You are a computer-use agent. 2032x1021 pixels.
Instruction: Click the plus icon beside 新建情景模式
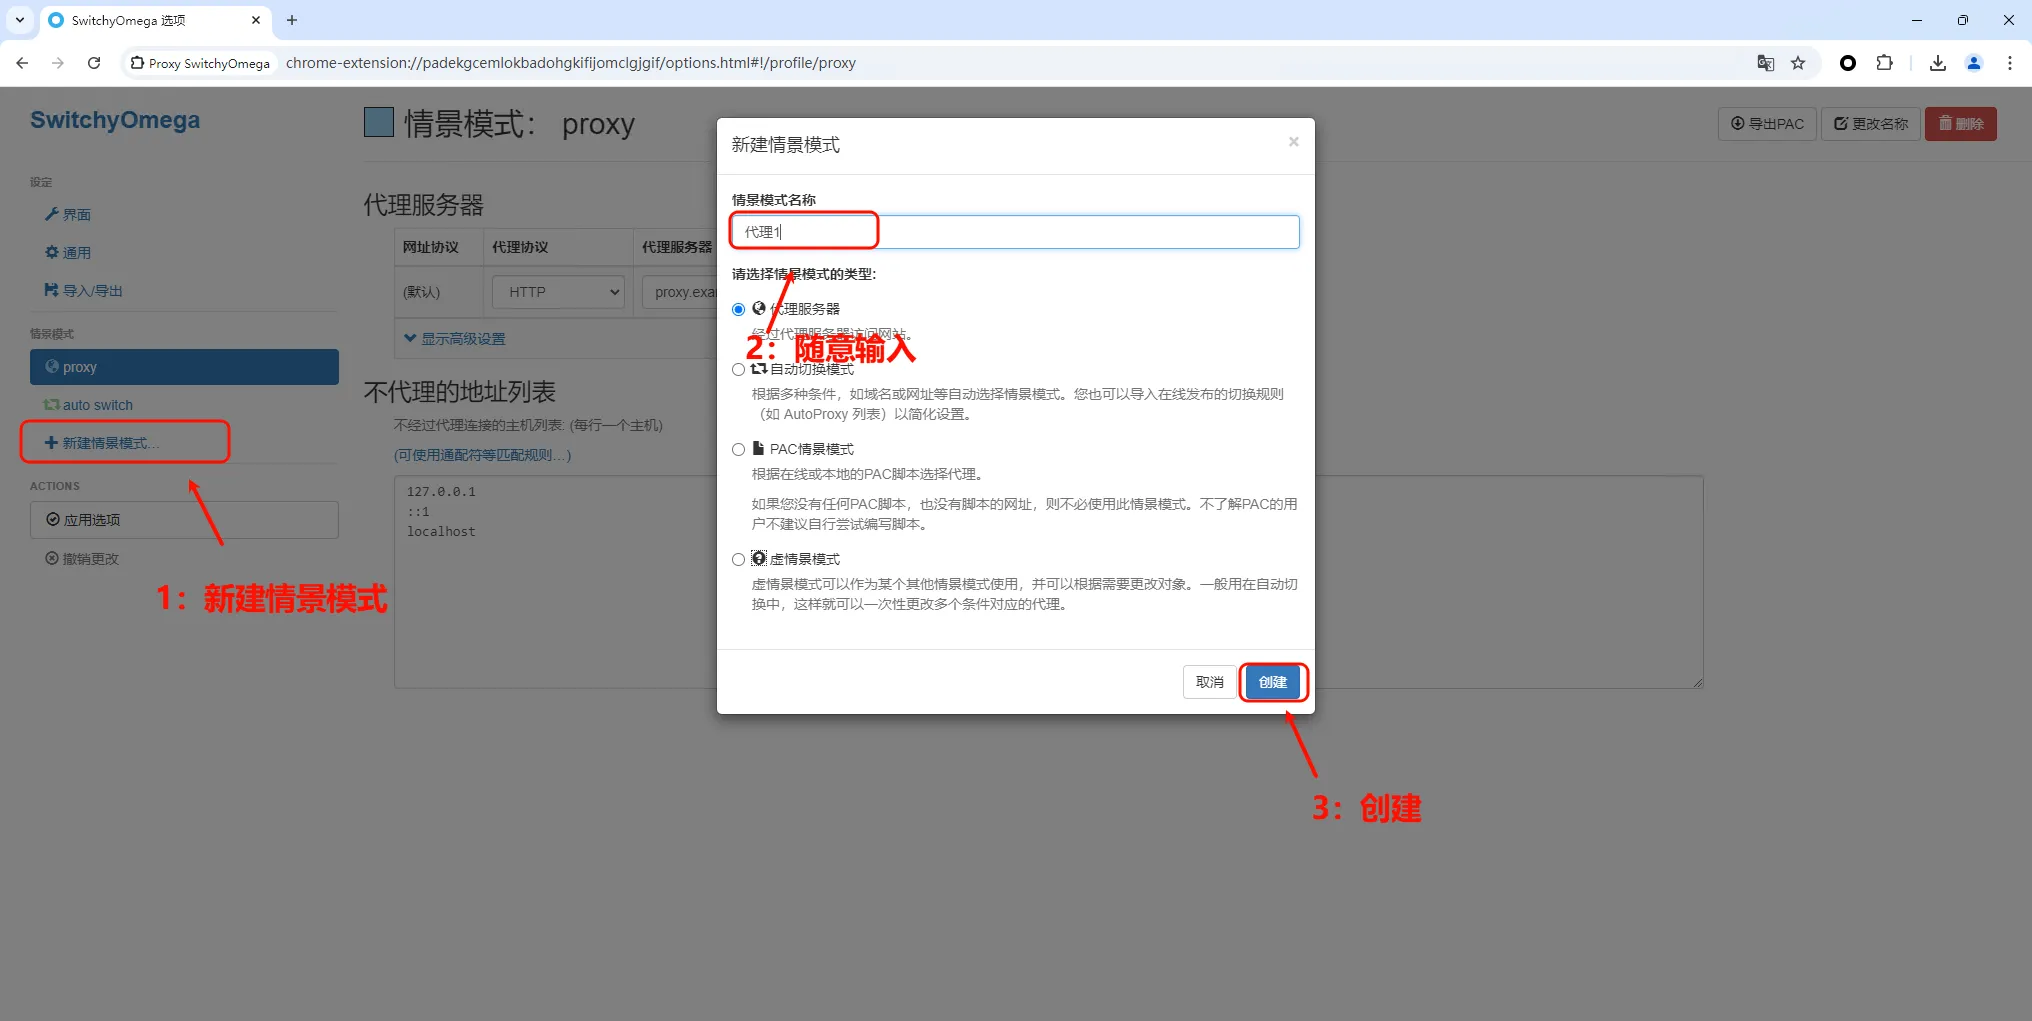[51, 442]
